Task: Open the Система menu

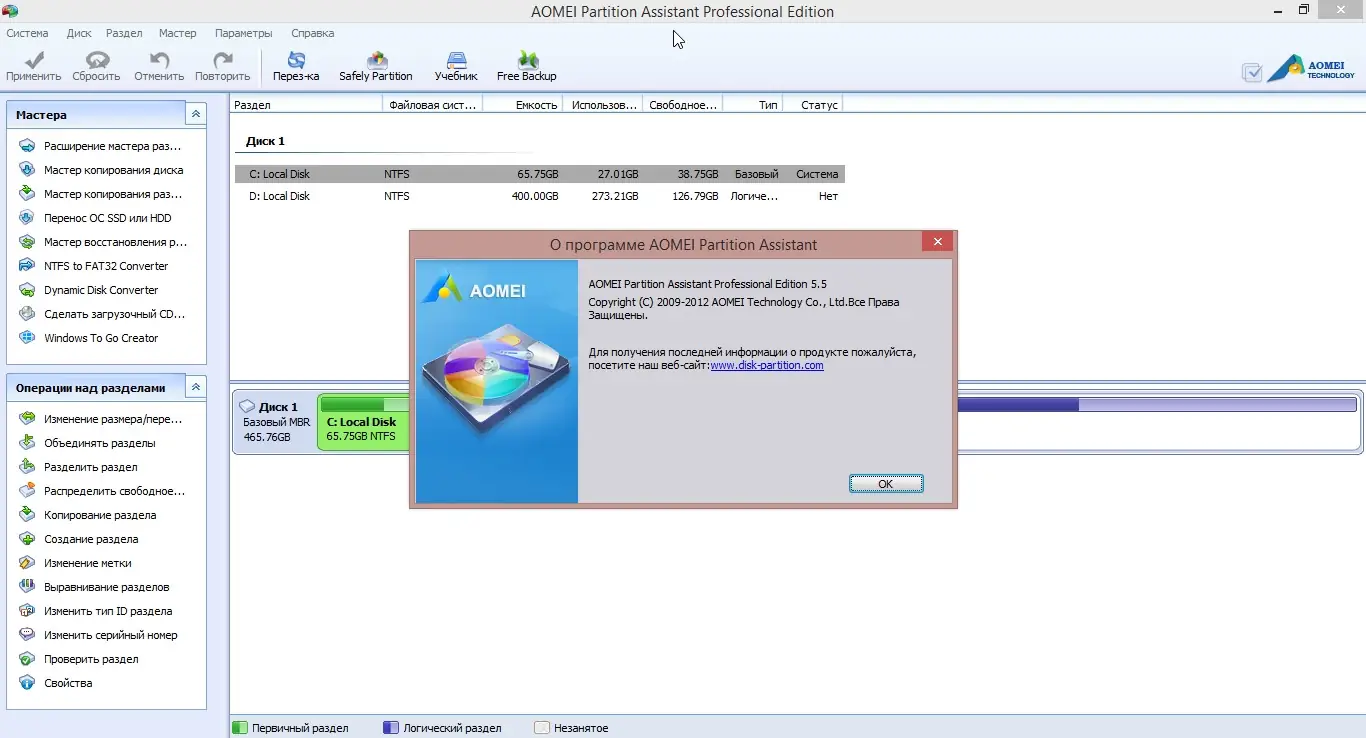Action: (27, 33)
